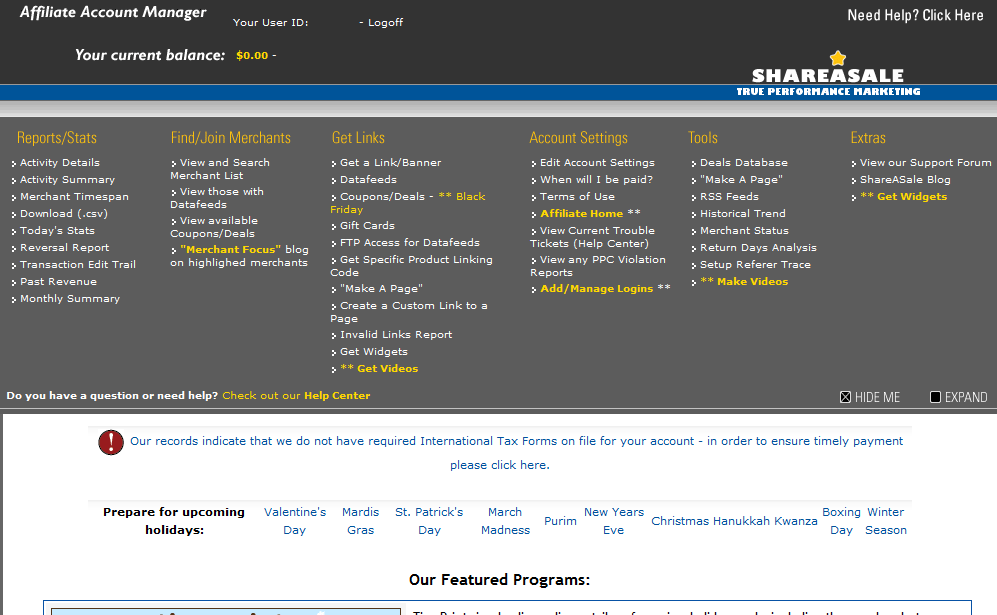This screenshot has height=615, width=997.
Task: View any PPC Violation Reports
Action: coord(598,266)
